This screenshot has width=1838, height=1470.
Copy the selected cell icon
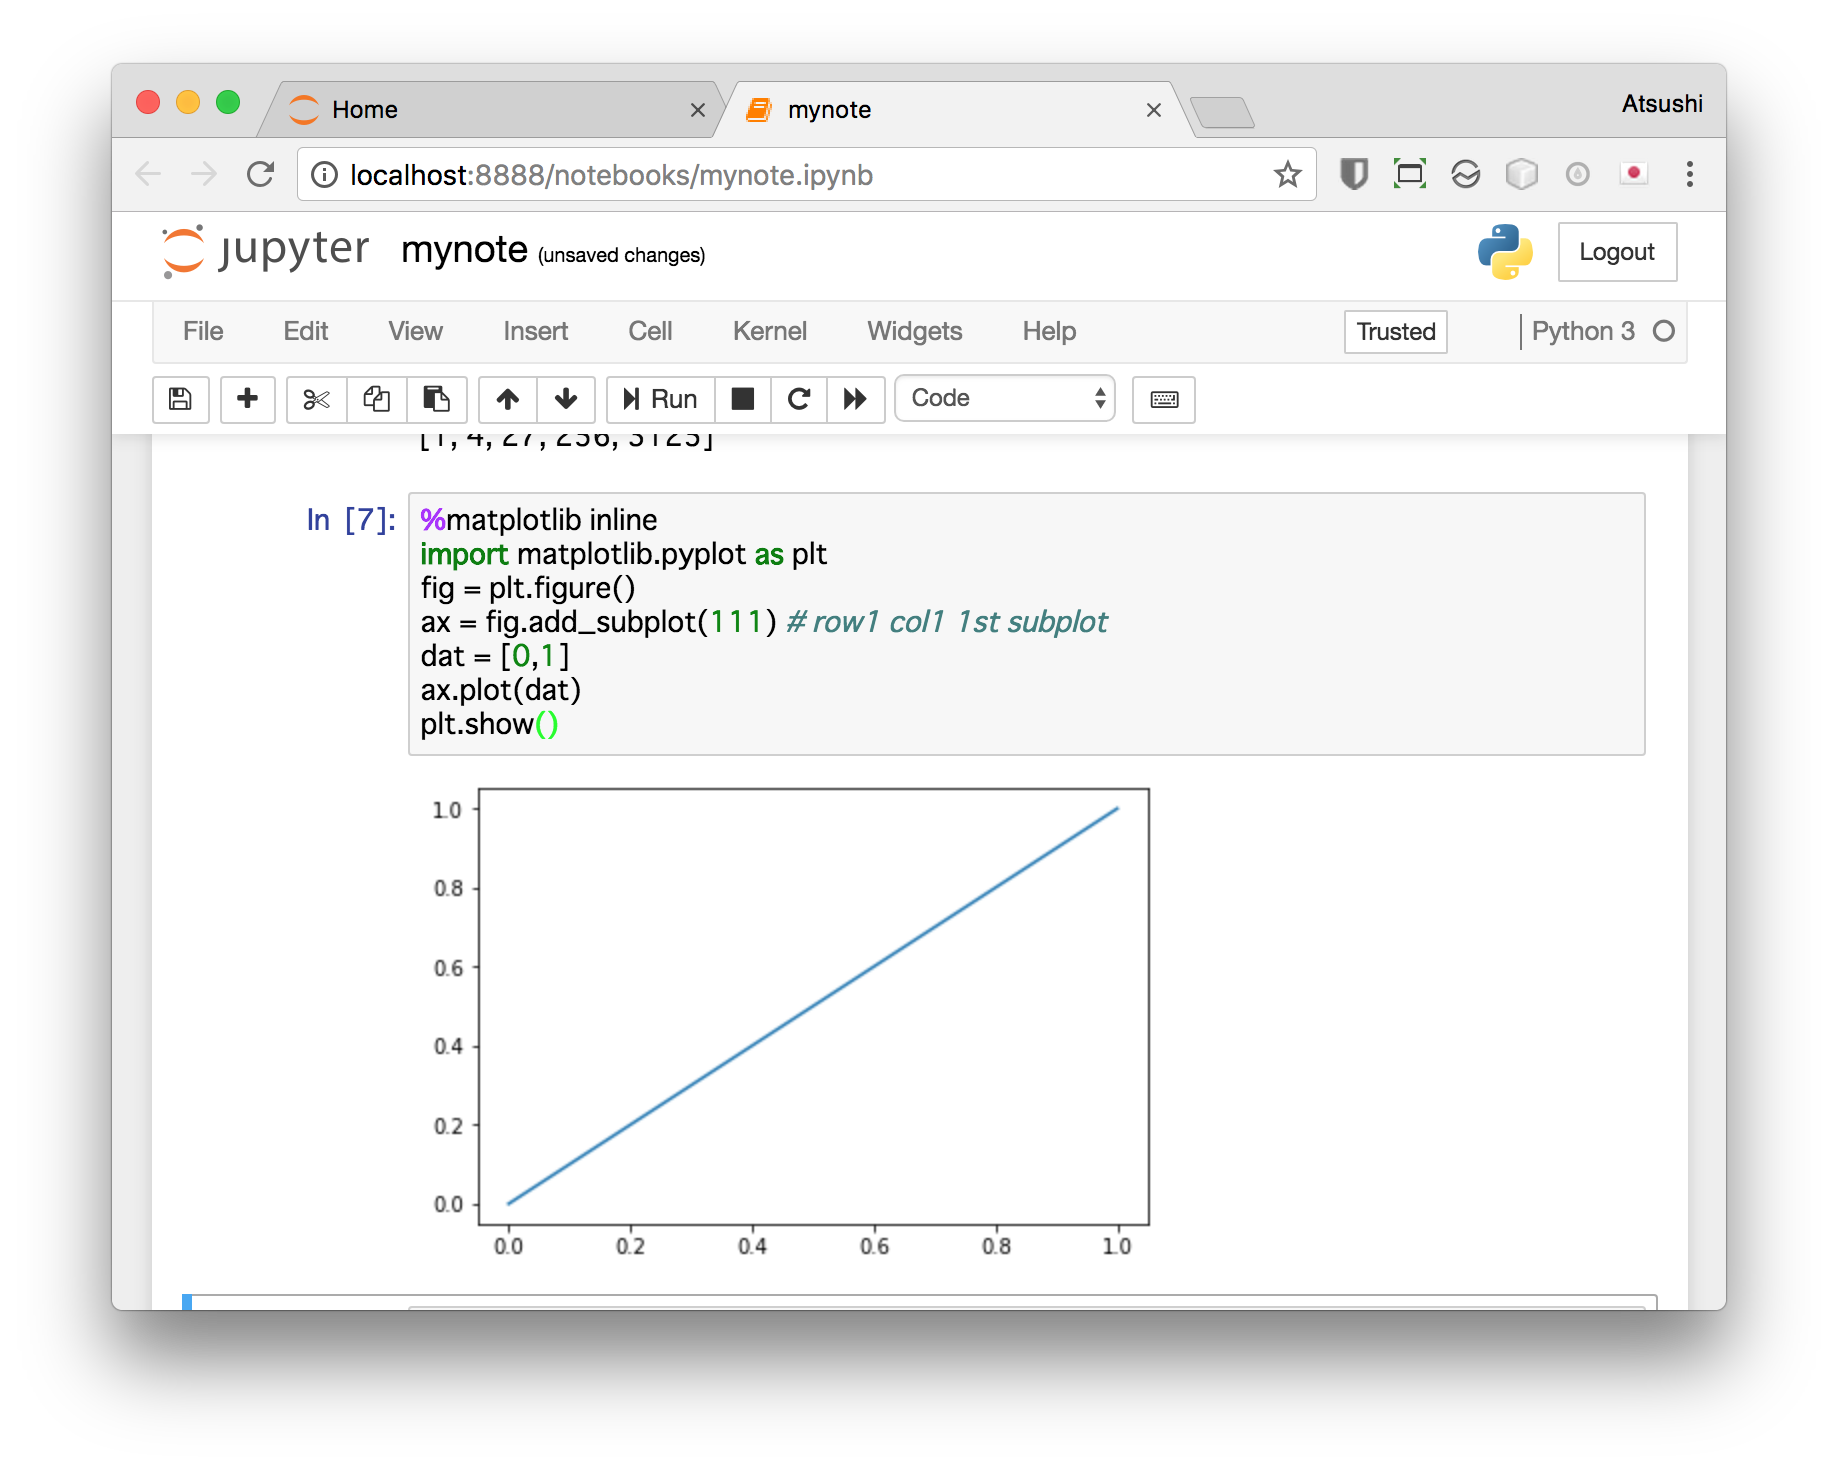[376, 400]
